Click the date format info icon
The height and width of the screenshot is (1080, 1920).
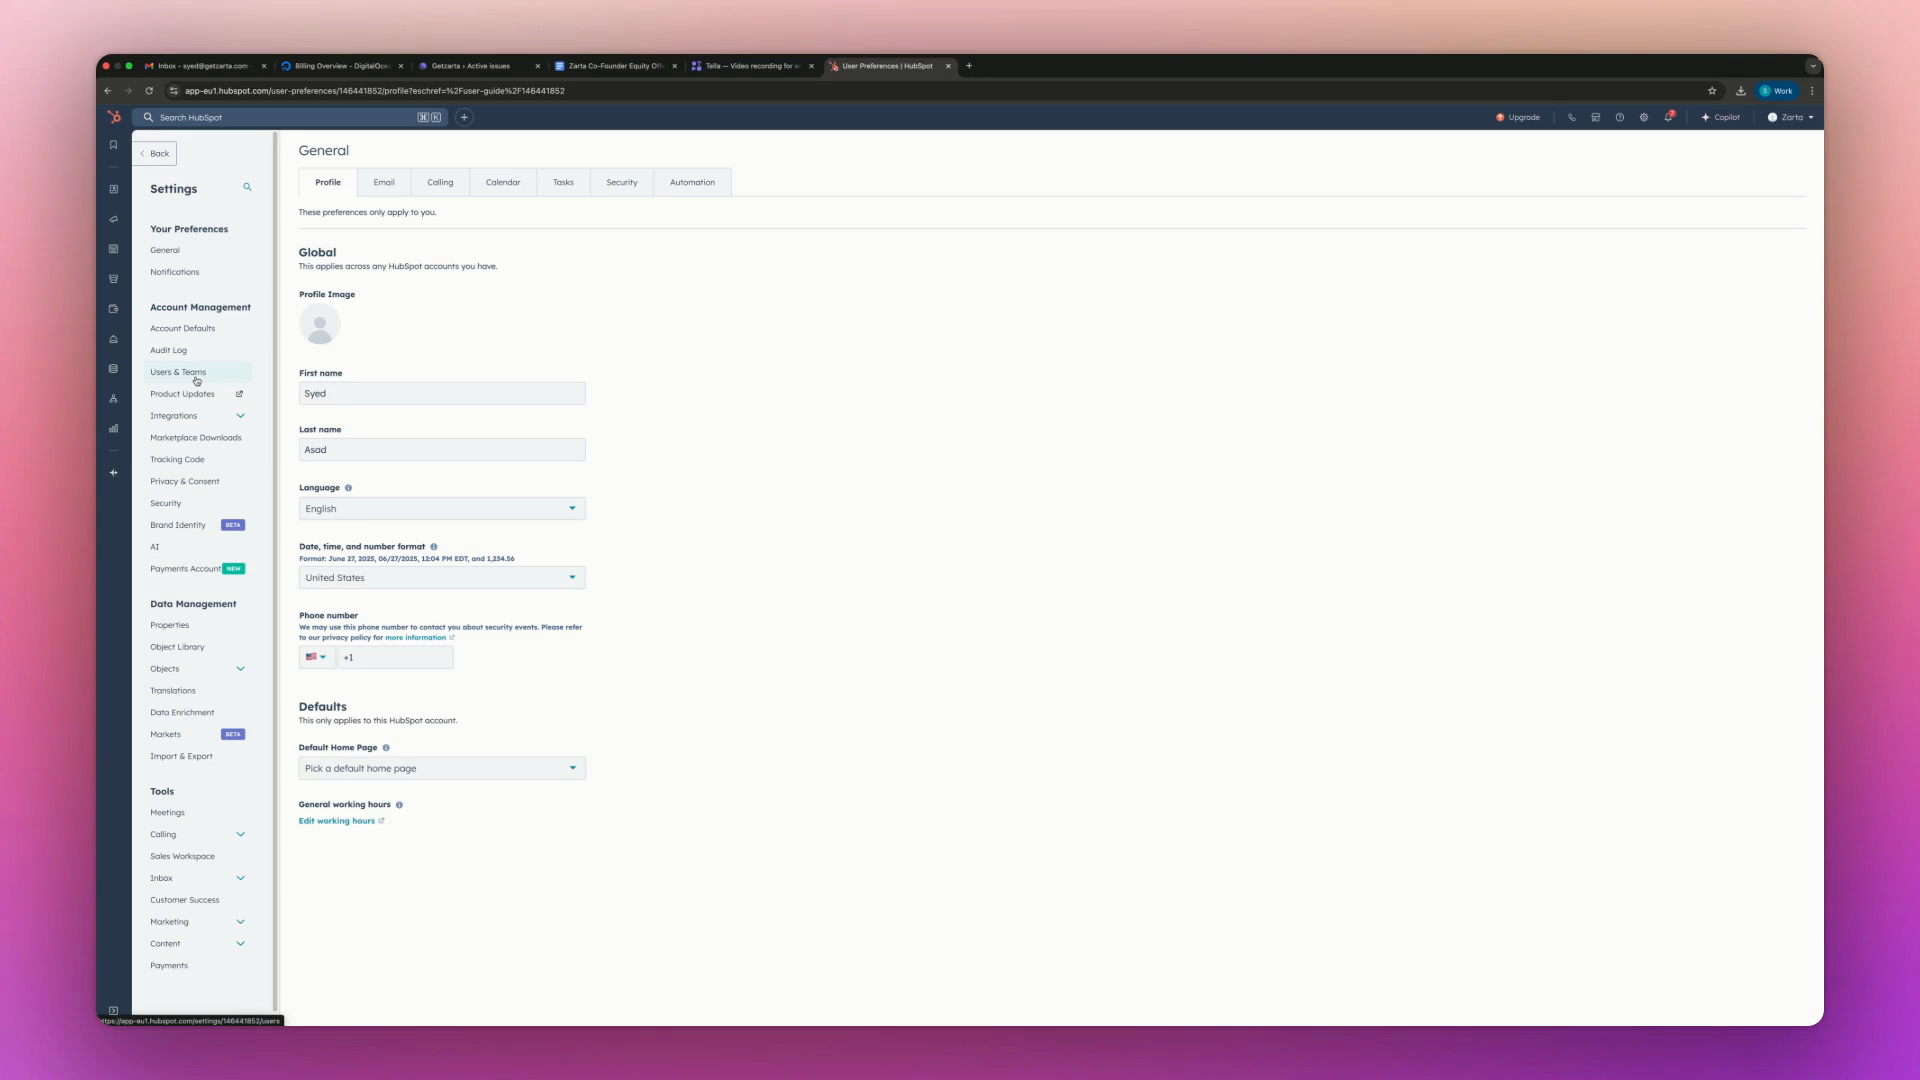433,547
